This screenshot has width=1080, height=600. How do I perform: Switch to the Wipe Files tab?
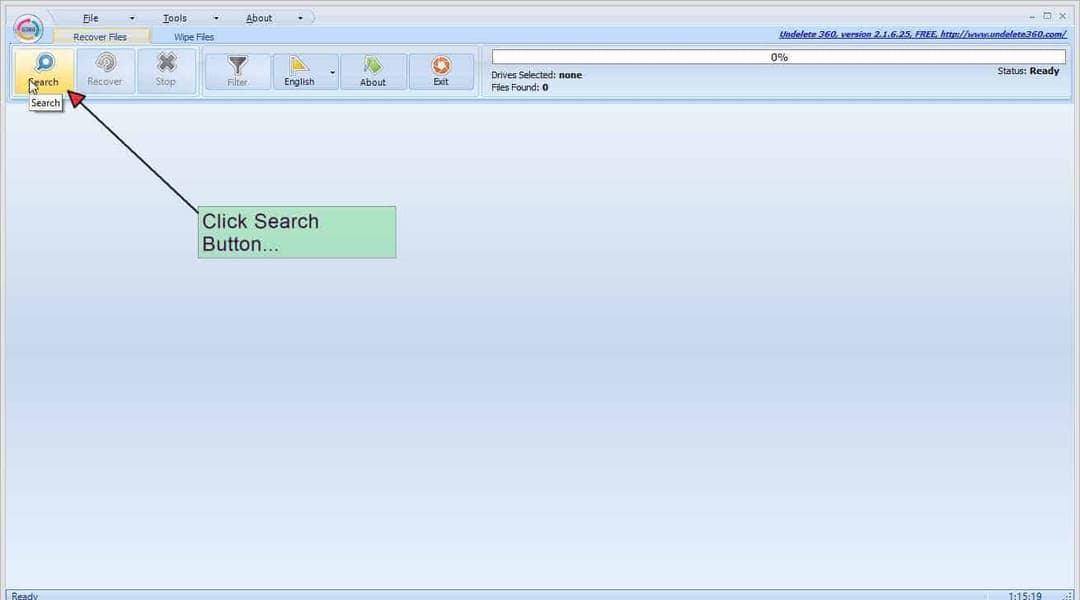coord(194,37)
